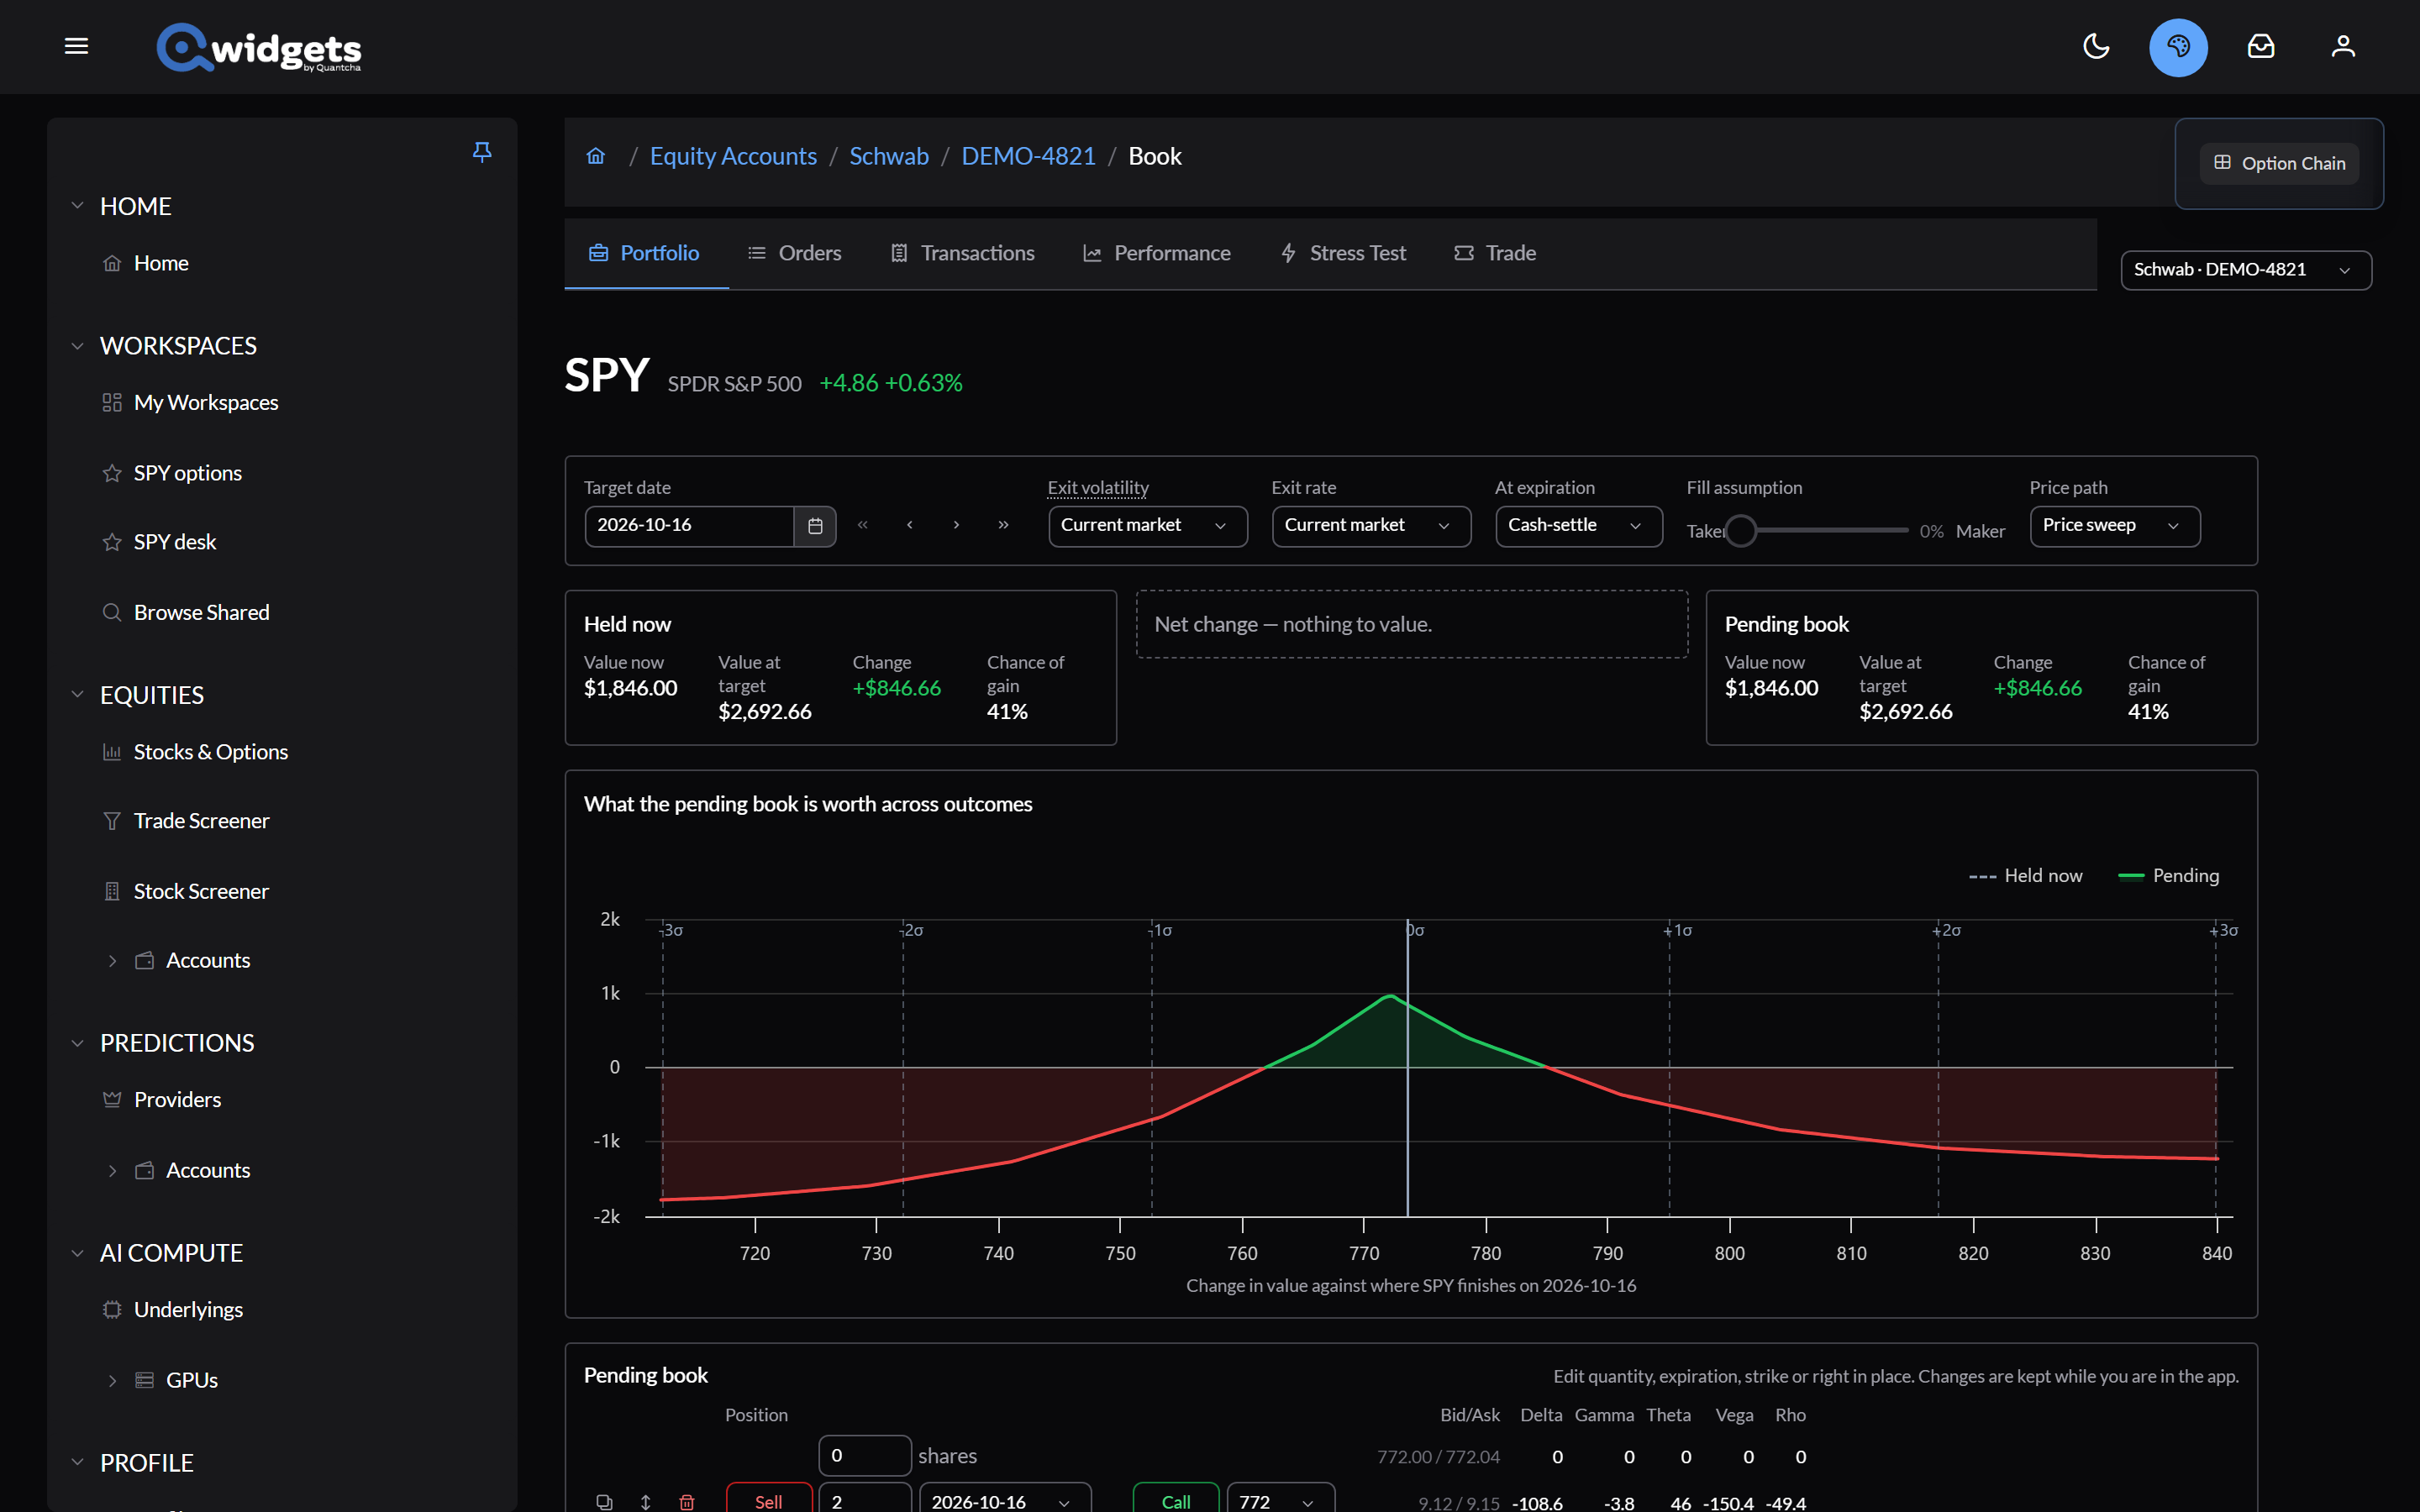Flip the leg with up-down arrow icon
Viewport: 2420px width, 1512px height.
(646, 1502)
